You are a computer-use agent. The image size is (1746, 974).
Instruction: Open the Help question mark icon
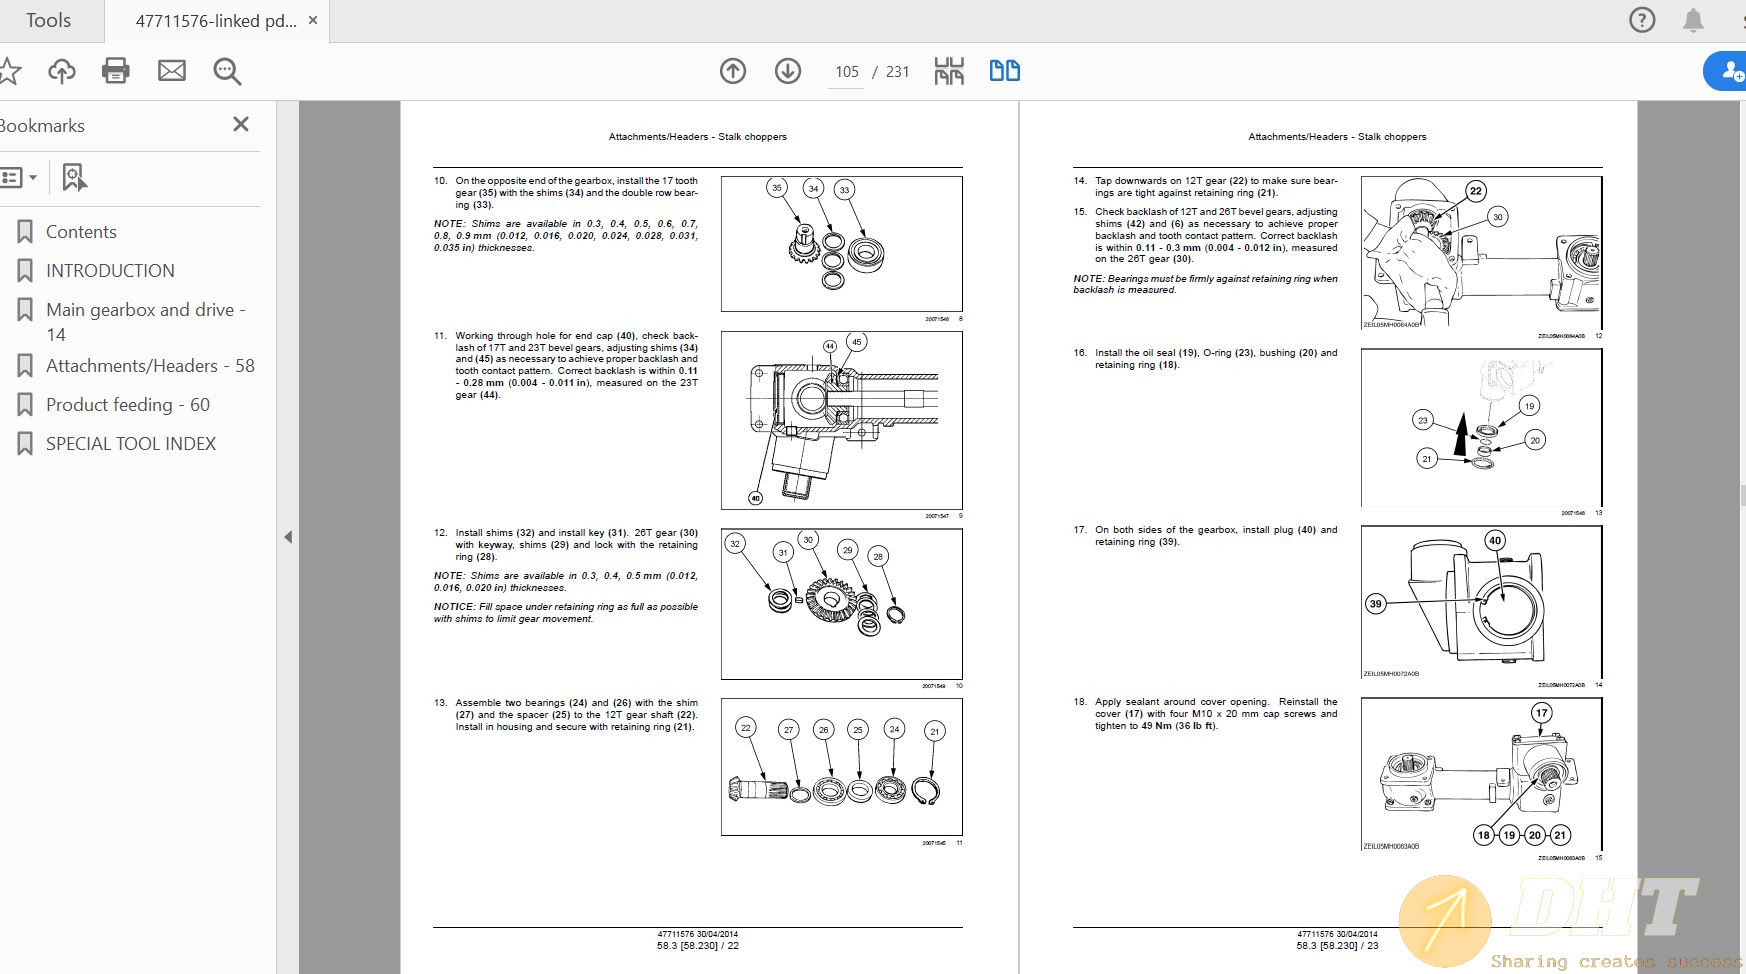pos(1642,20)
